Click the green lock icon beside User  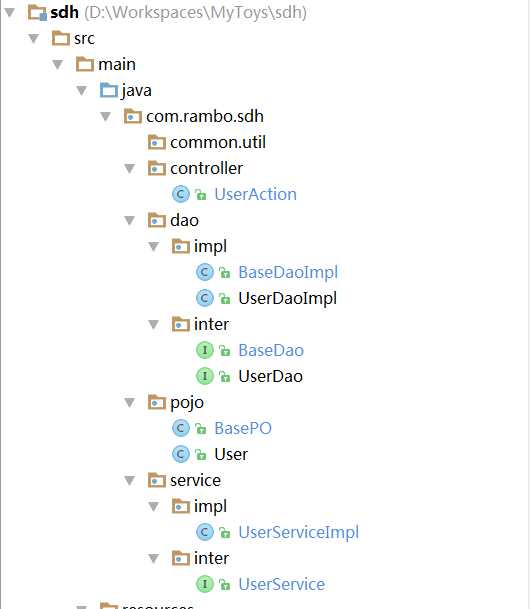coord(201,454)
